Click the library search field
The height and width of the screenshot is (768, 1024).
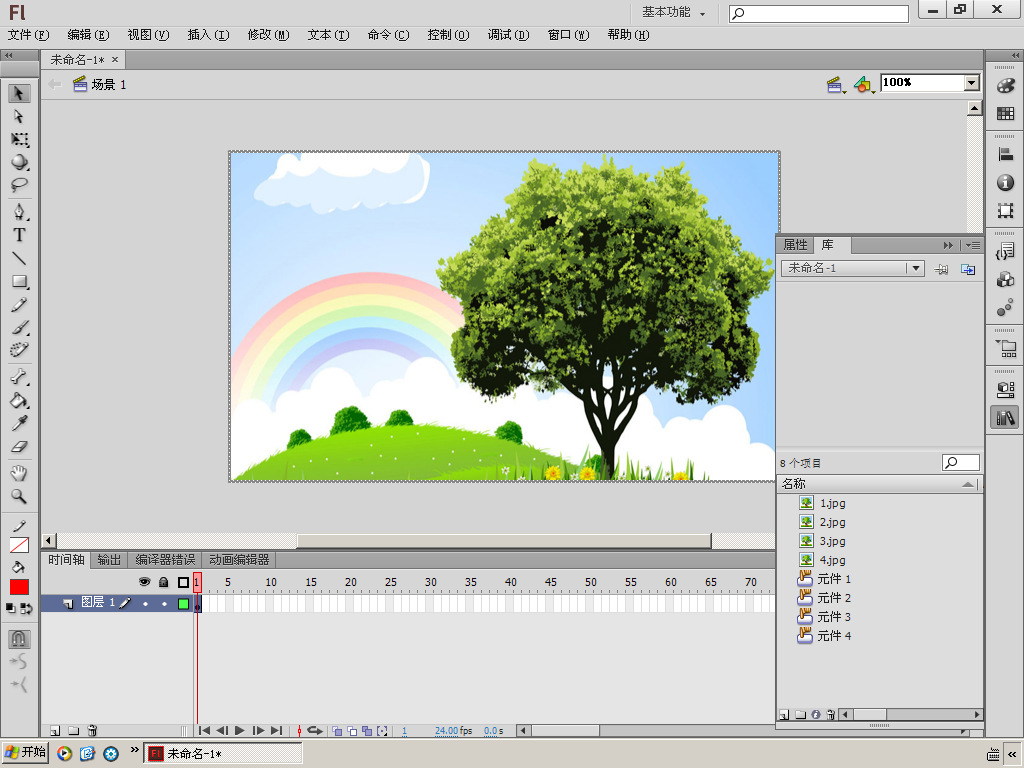pos(961,462)
